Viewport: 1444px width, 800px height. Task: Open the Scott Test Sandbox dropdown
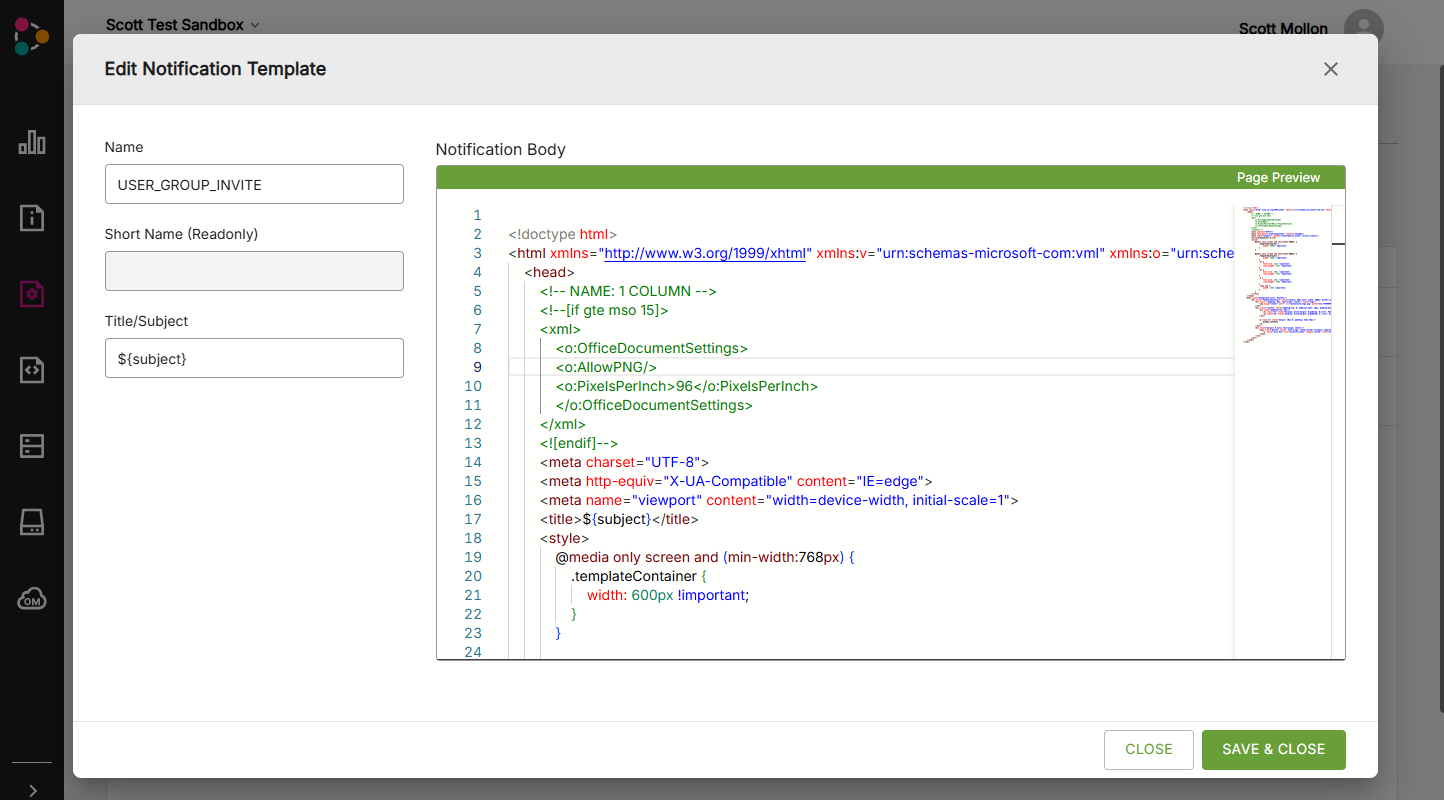(x=183, y=25)
